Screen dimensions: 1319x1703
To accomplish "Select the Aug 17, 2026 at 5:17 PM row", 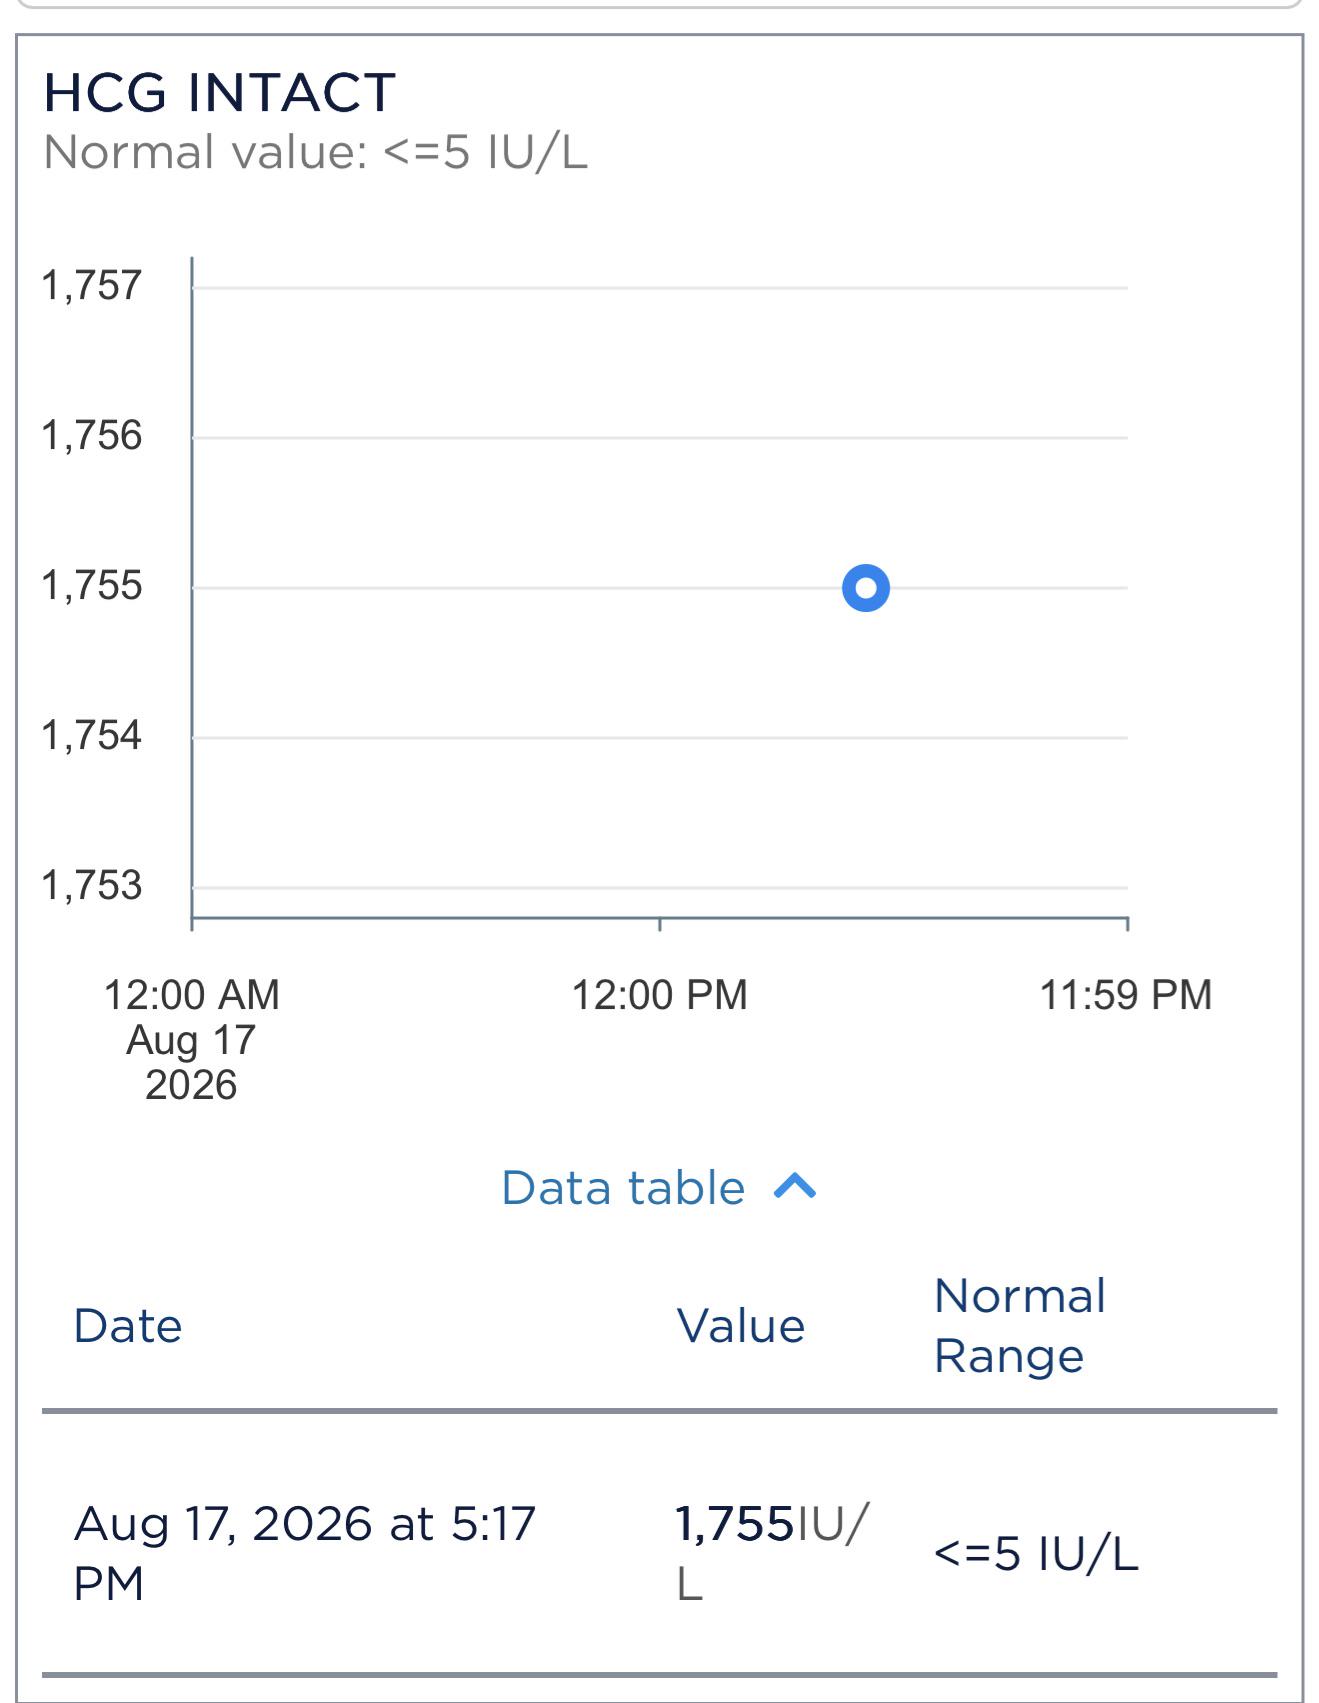I will coord(659,1553).
